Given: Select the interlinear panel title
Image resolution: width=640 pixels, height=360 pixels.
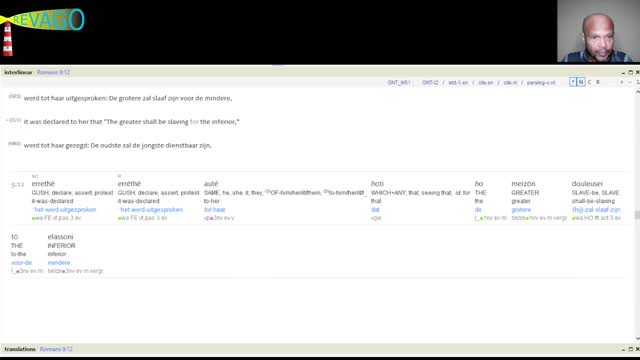Looking at the screenshot, I should click(18, 72).
